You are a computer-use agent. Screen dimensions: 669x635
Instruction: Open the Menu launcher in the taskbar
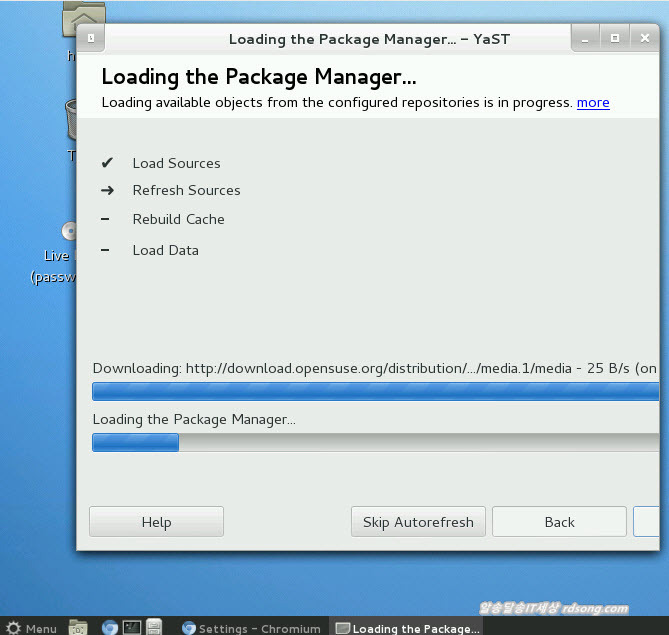pyautogui.click(x=30, y=628)
